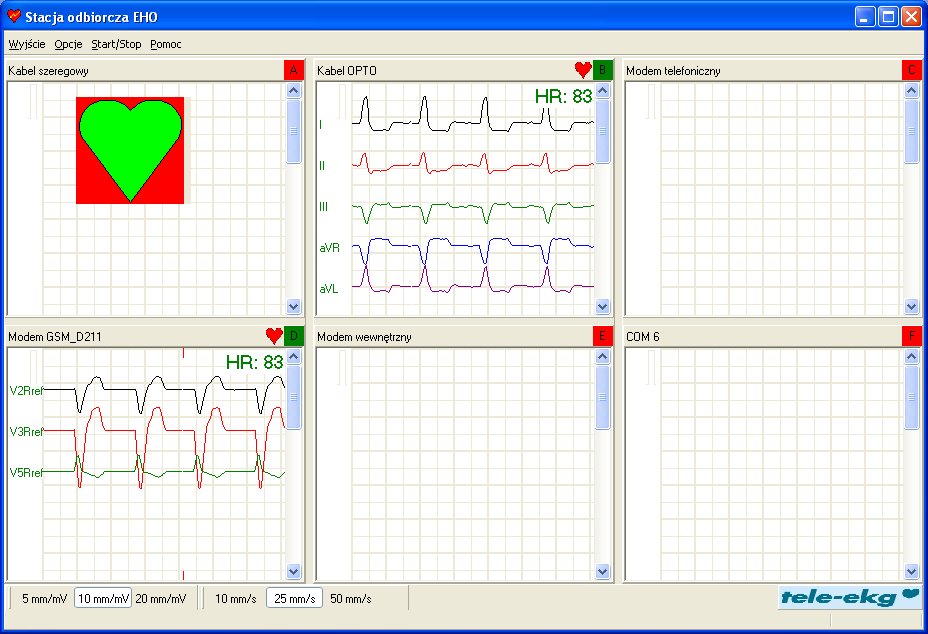Click the tele-ekg logo
This screenshot has width=928, height=634.
(849, 597)
